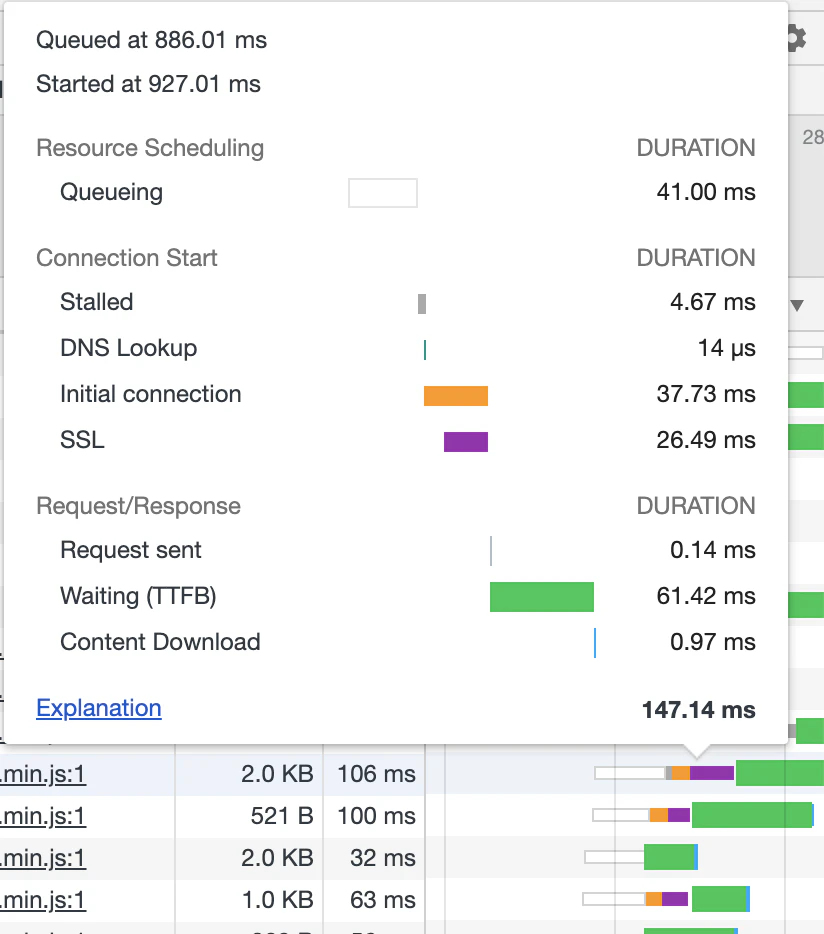This screenshot has height=934, width=824.
Task: Click the gray Stalled timing bar
Action: pyautogui.click(x=422, y=304)
